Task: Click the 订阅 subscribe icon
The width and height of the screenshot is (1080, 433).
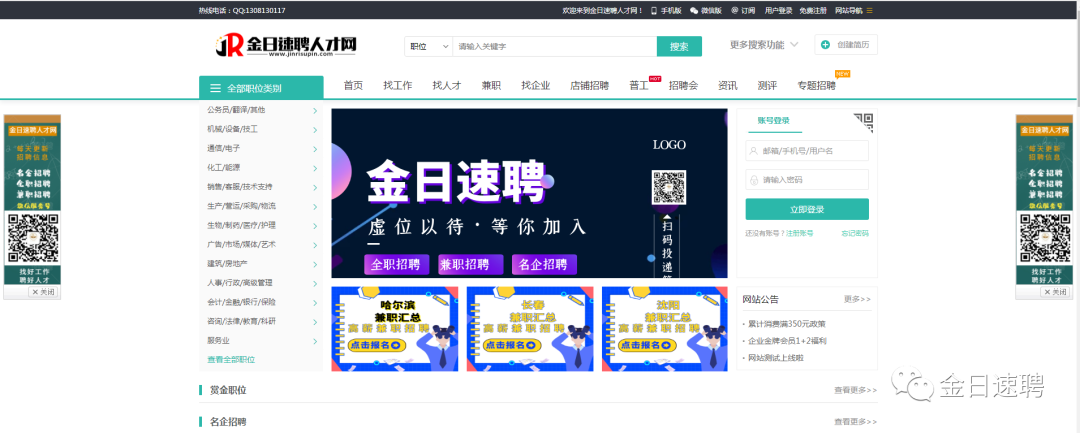Action: [735, 10]
